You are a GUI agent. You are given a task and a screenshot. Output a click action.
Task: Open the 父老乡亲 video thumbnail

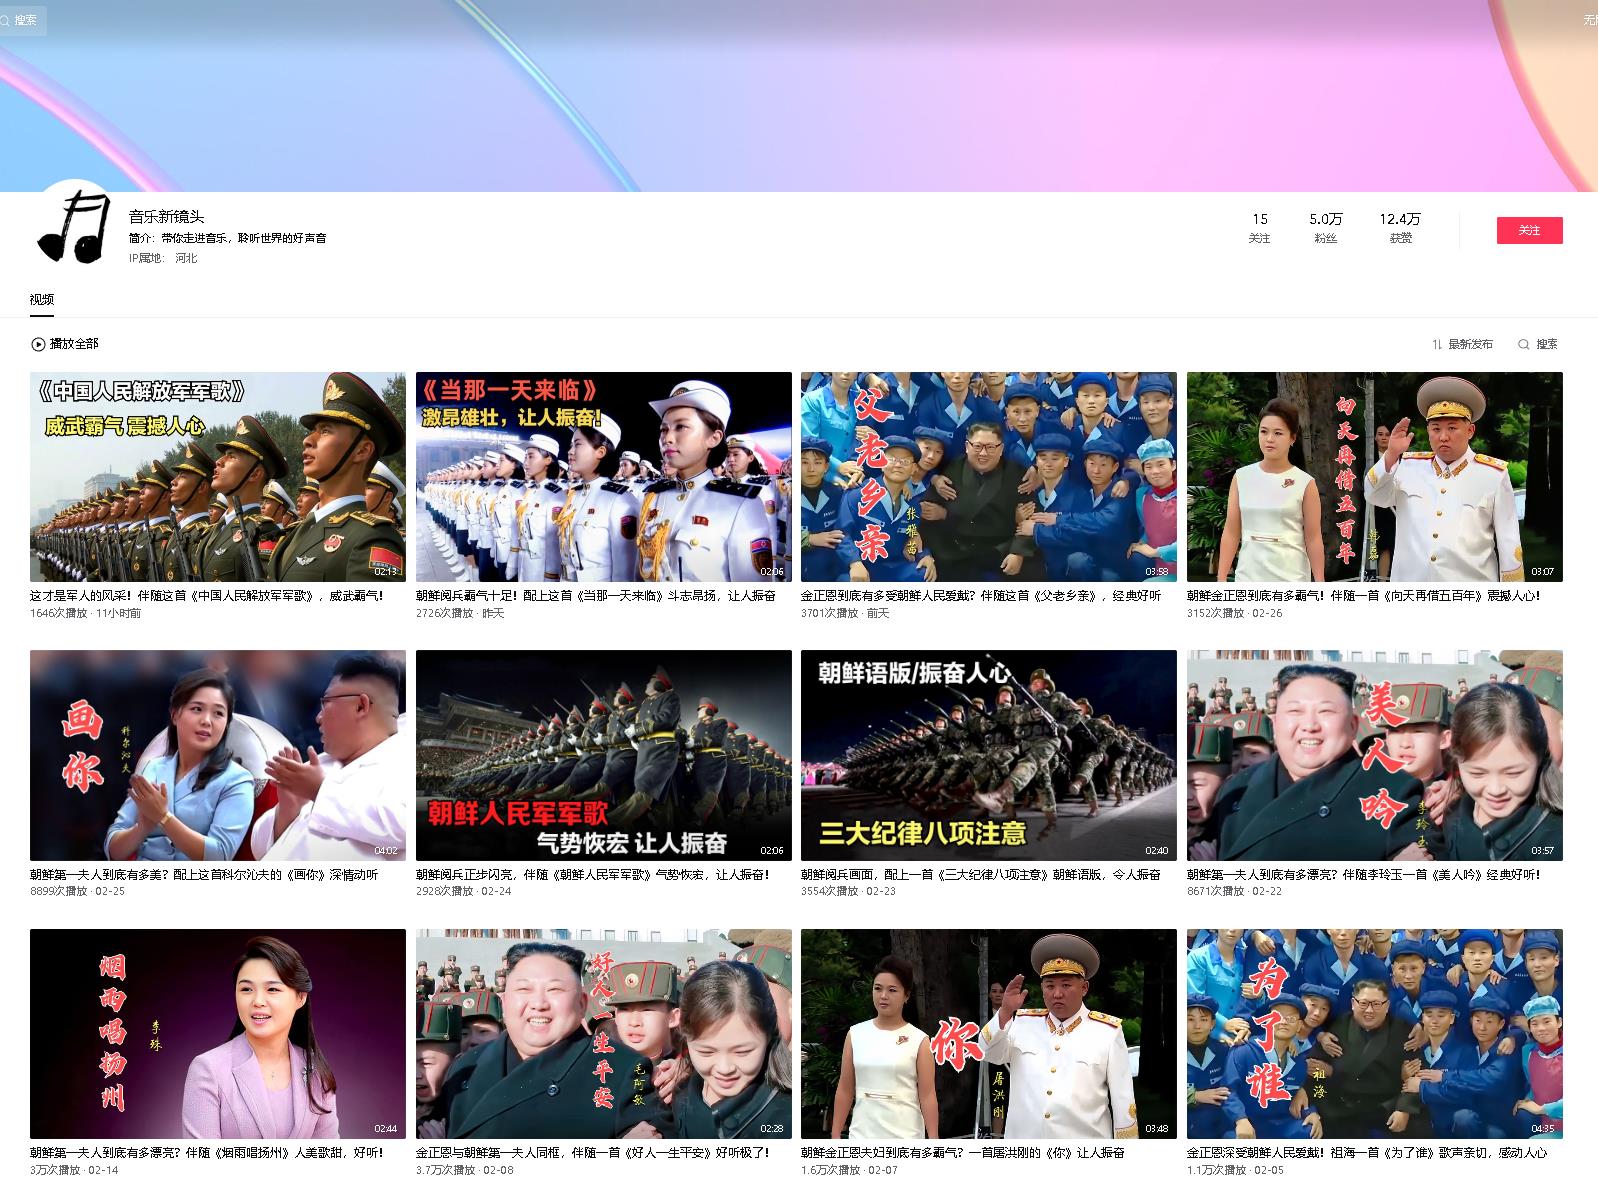pos(988,477)
